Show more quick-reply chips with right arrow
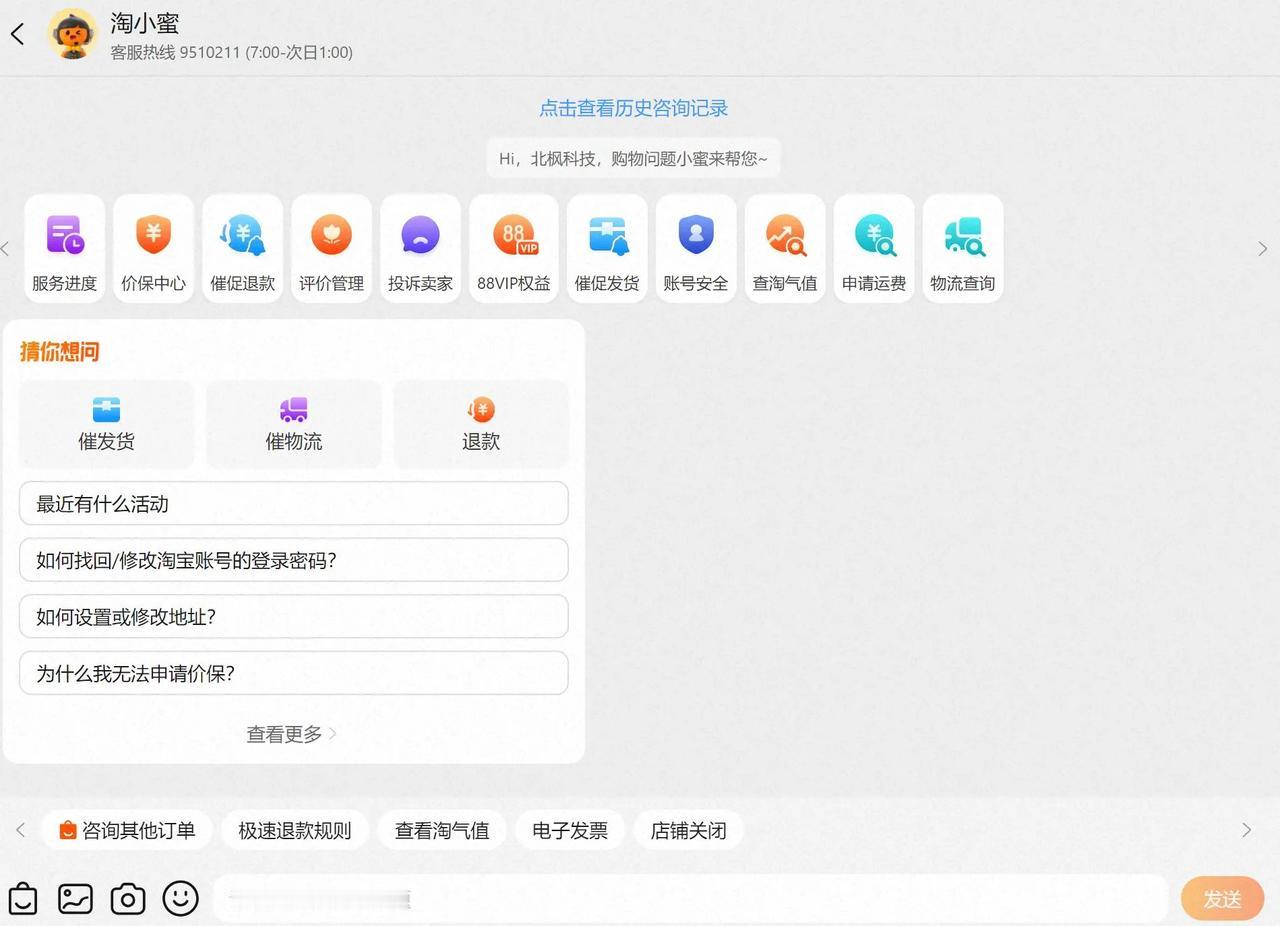The width and height of the screenshot is (1280, 926). 1246,830
